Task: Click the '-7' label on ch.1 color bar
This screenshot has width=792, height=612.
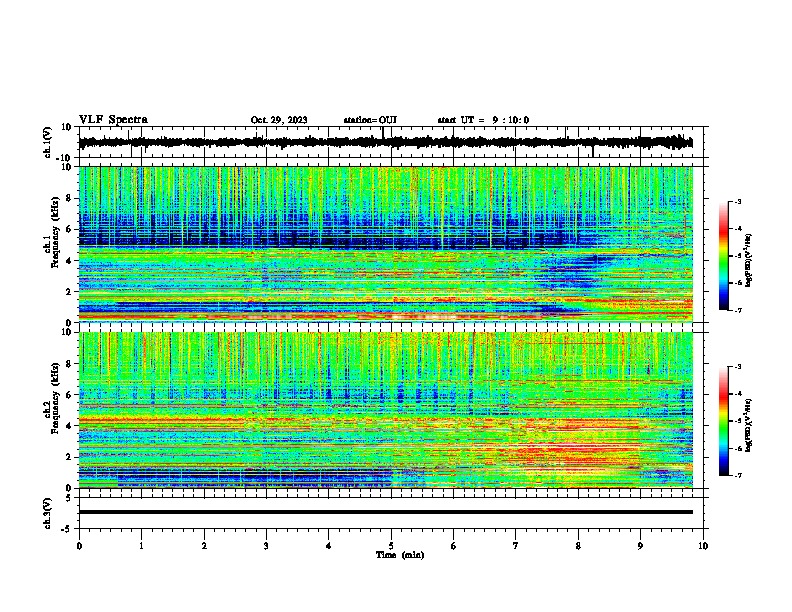Action: click(x=738, y=310)
